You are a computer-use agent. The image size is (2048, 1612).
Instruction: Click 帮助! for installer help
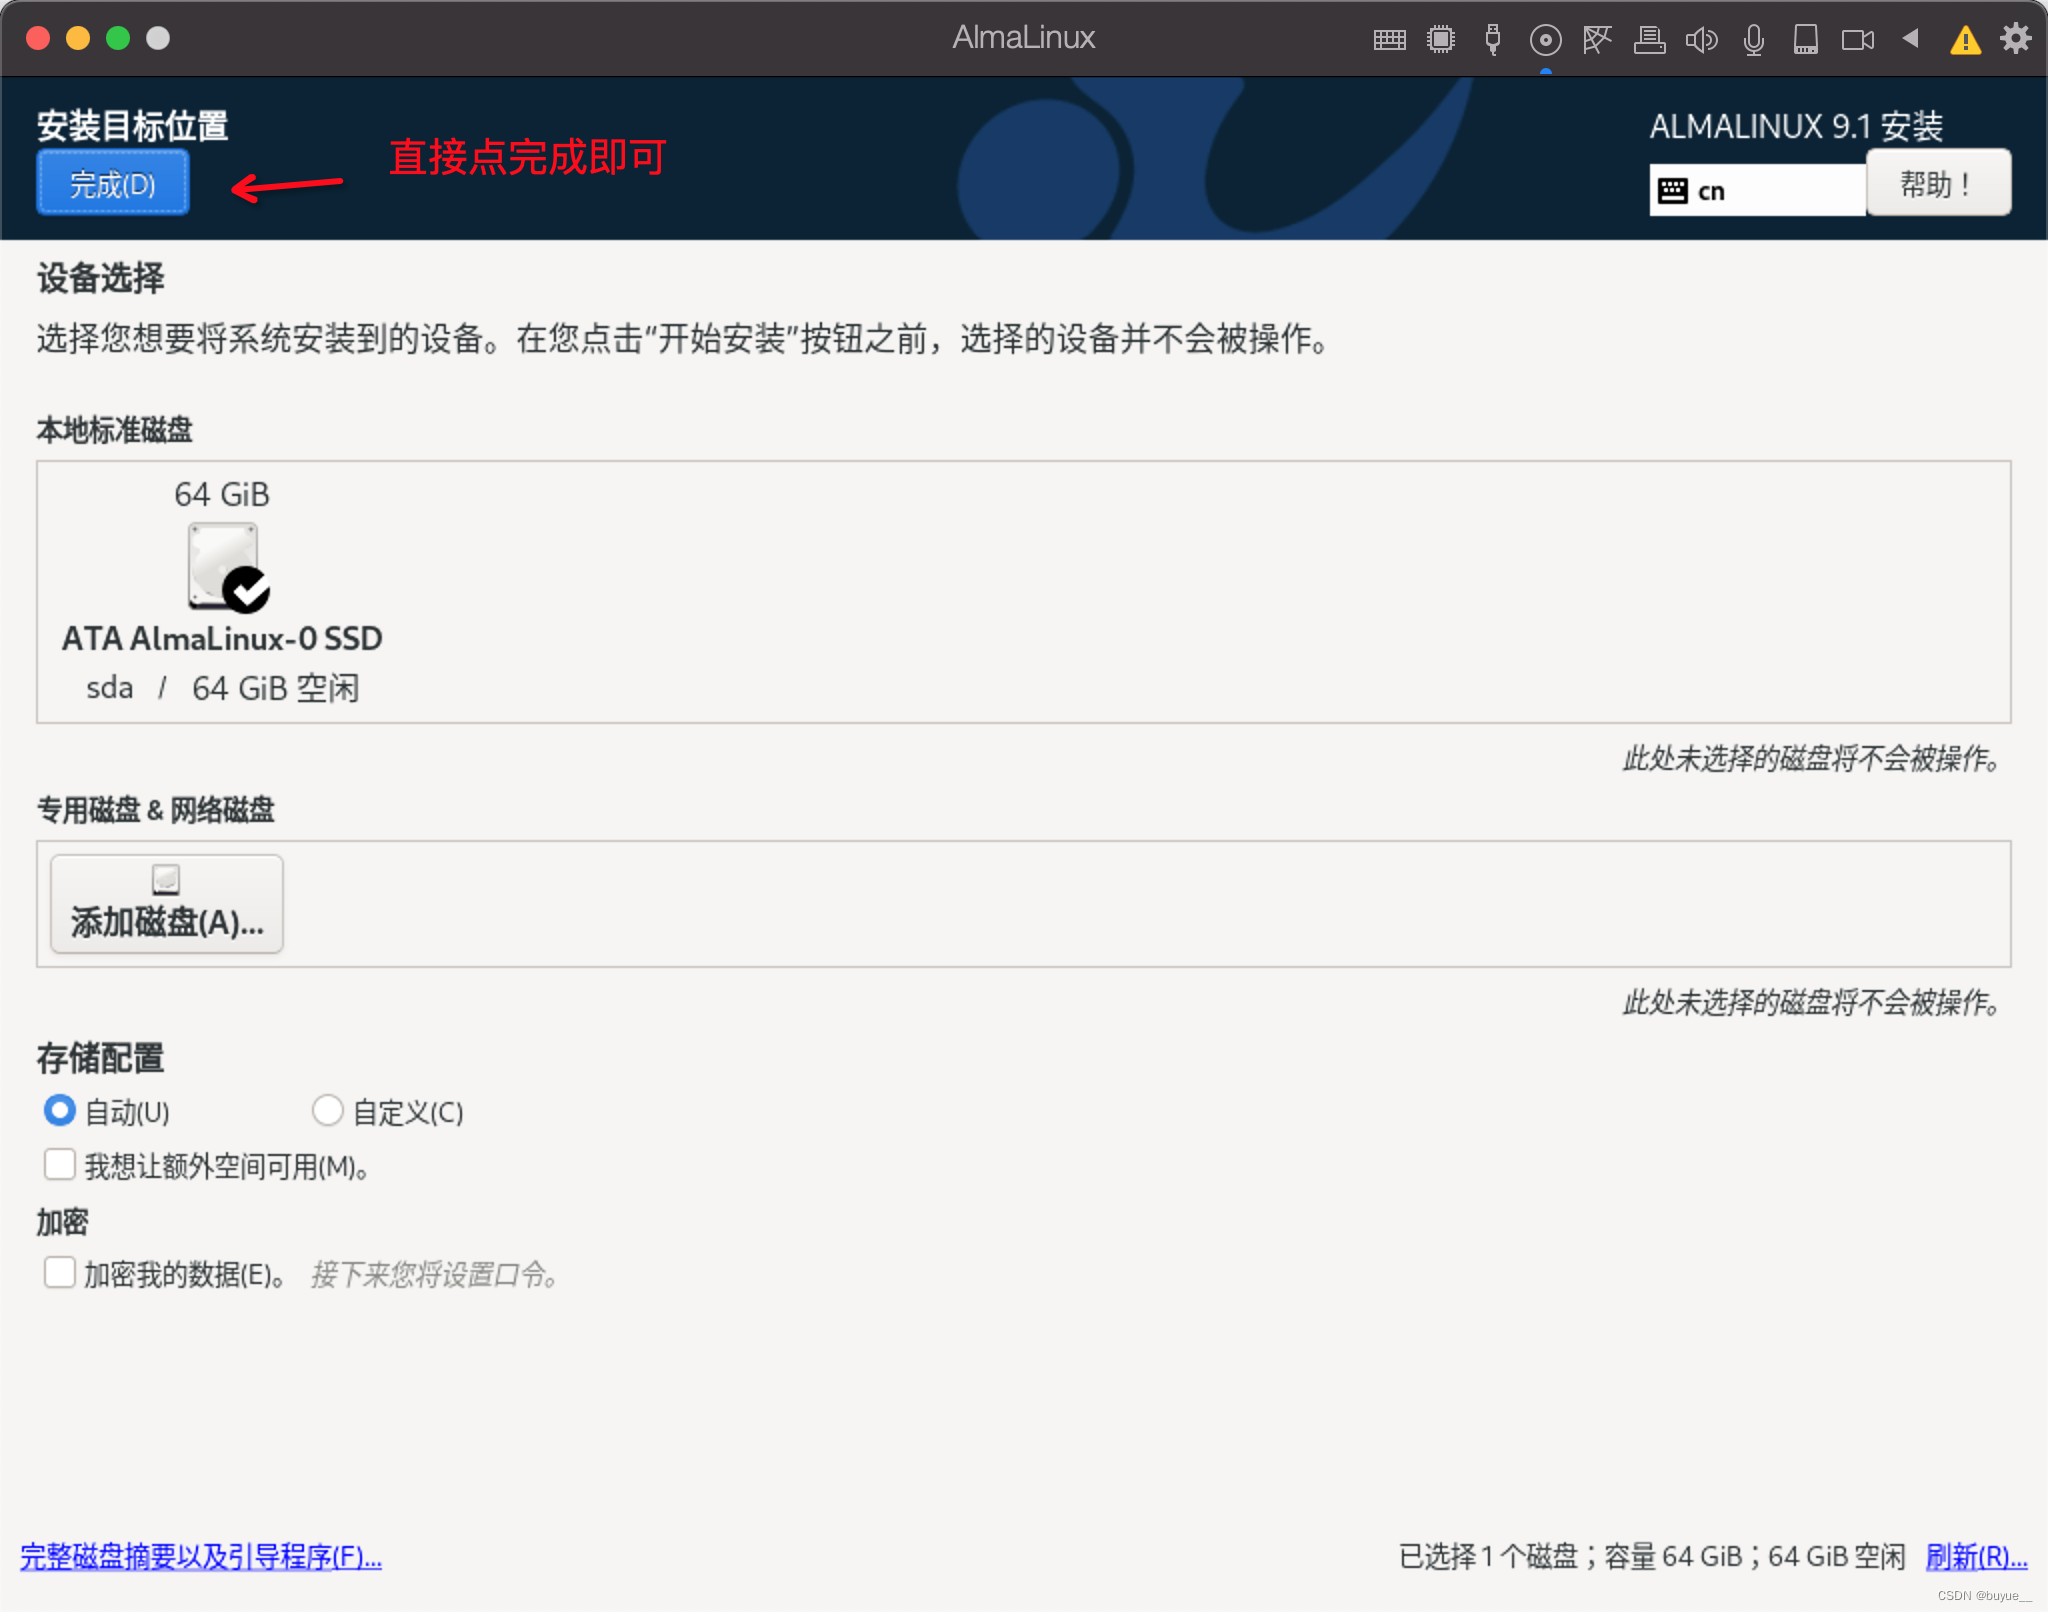pyautogui.click(x=1938, y=183)
